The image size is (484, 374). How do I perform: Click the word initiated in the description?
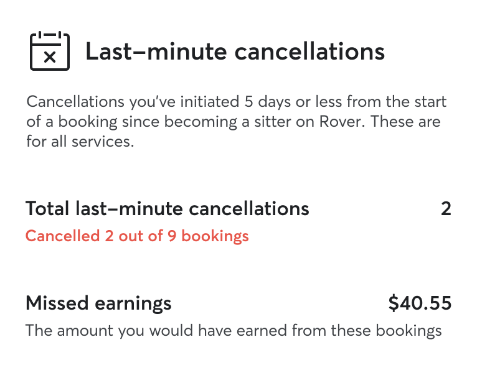(x=210, y=102)
